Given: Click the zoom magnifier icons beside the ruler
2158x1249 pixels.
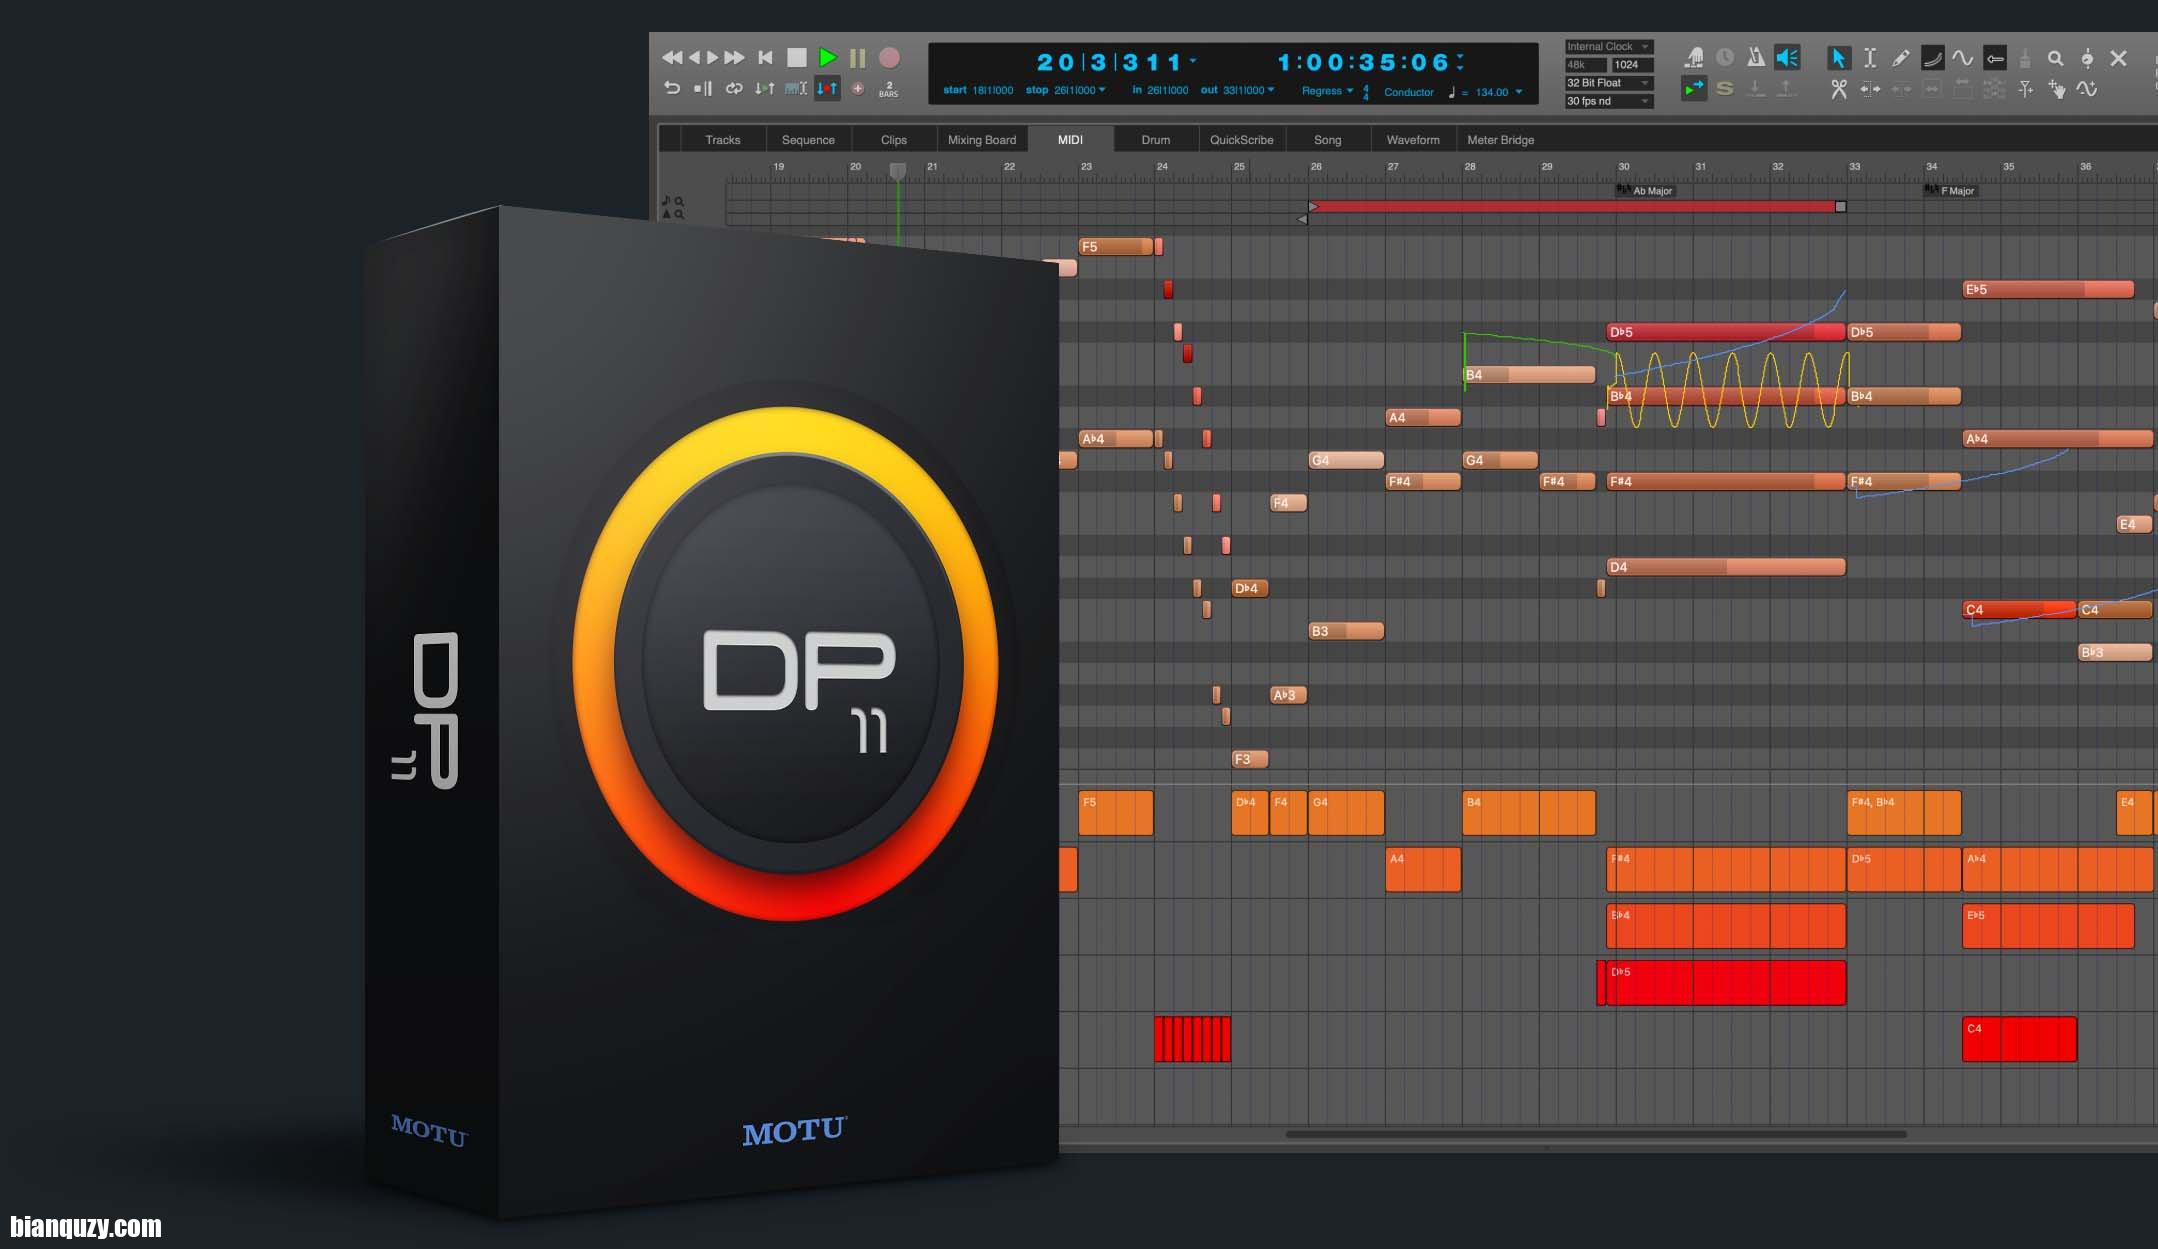Looking at the screenshot, I should [673, 207].
